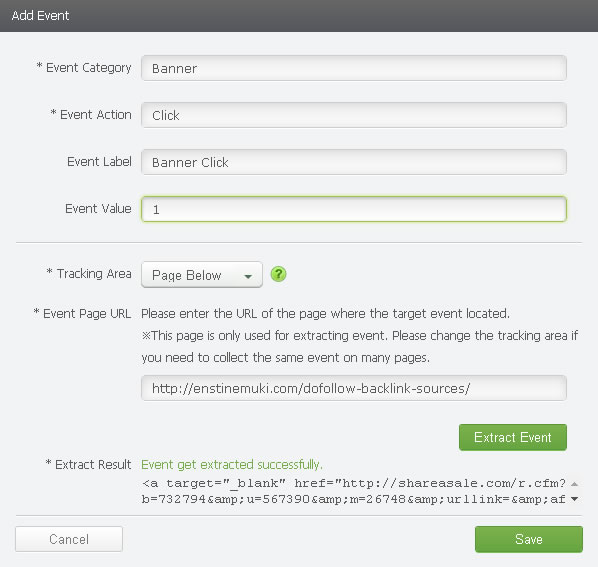Edit the Event Page URL field
The height and width of the screenshot is (567, 598).
click(354, 388)
